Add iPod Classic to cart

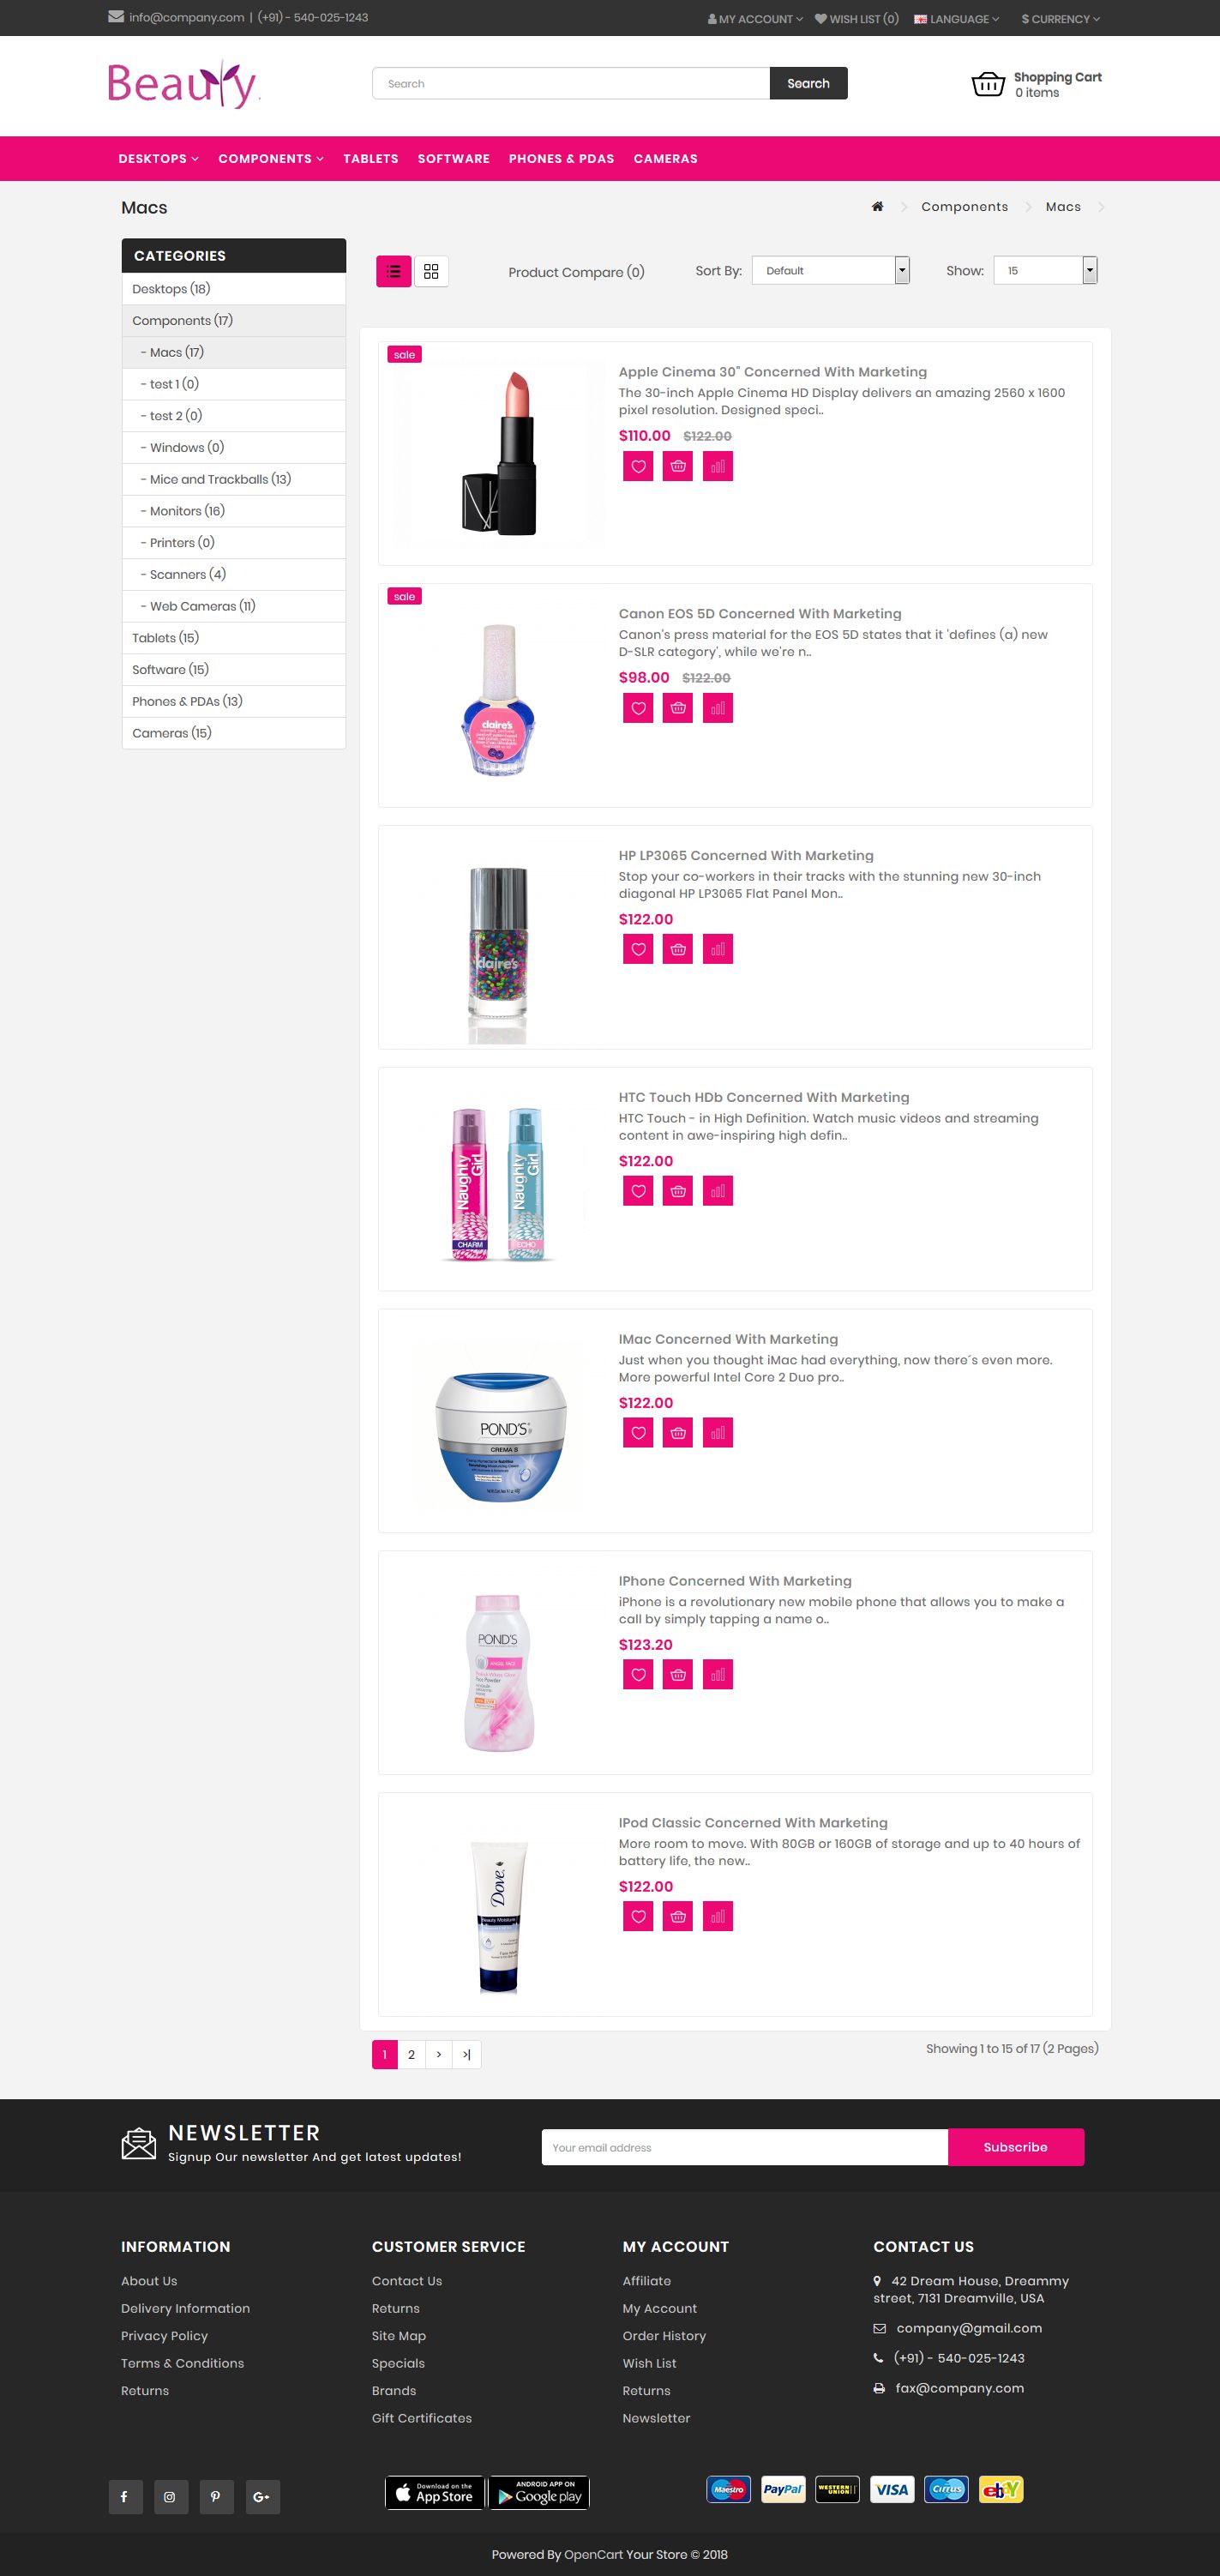point(678,1916)
